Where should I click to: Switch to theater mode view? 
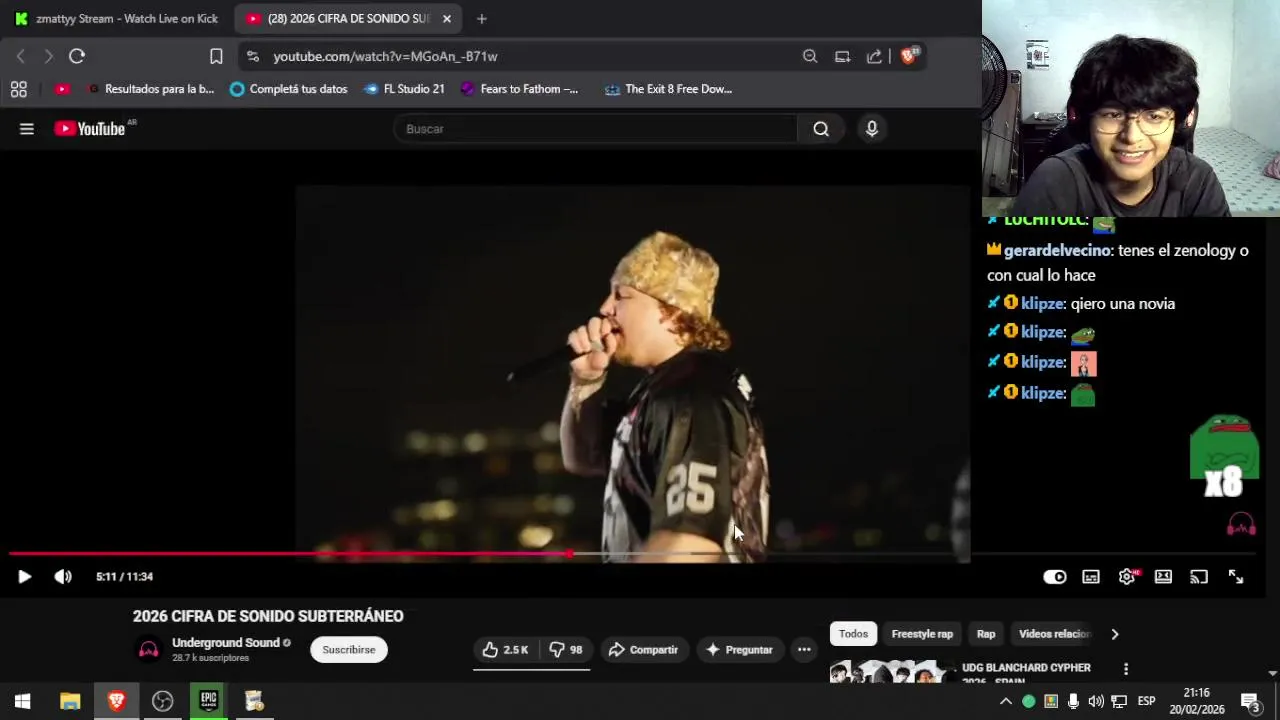(1163, 576)
